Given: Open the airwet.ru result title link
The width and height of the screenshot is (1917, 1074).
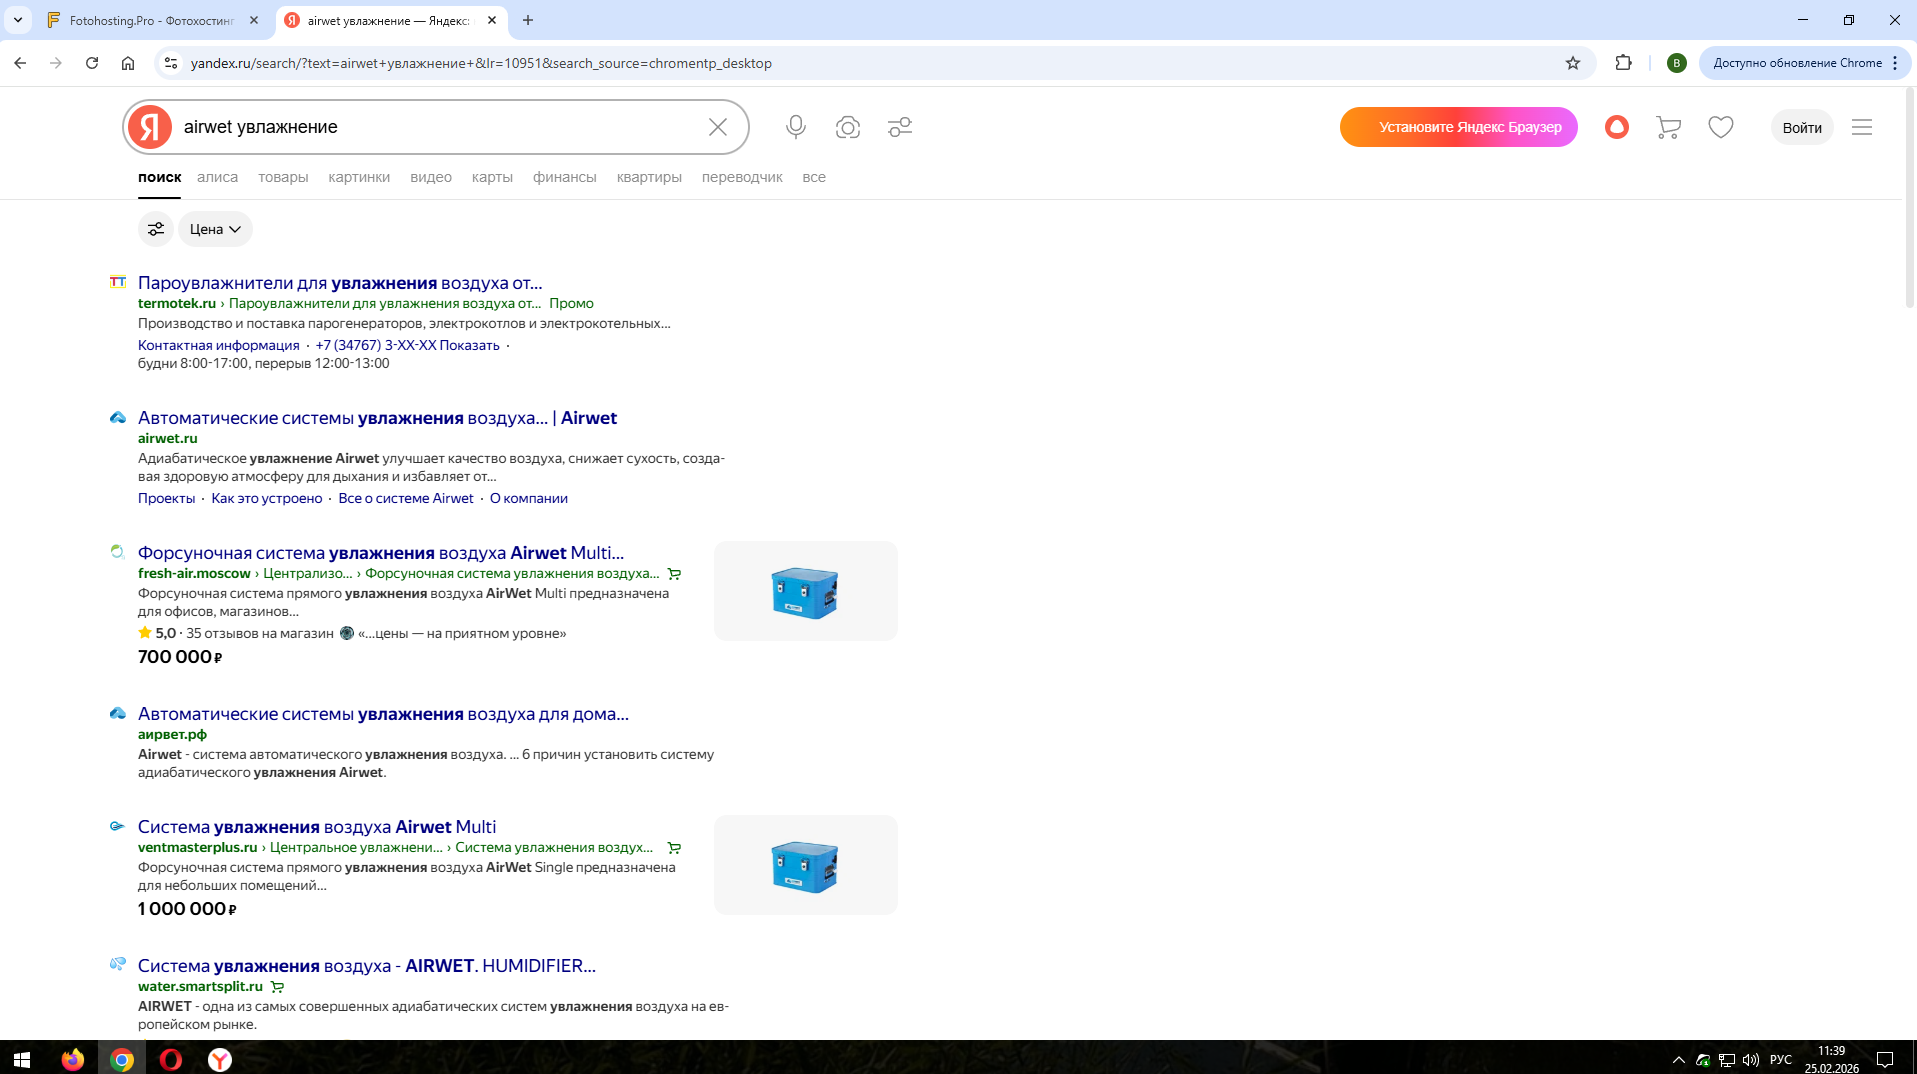Looking at the screenshot, I should coord(376,418).
